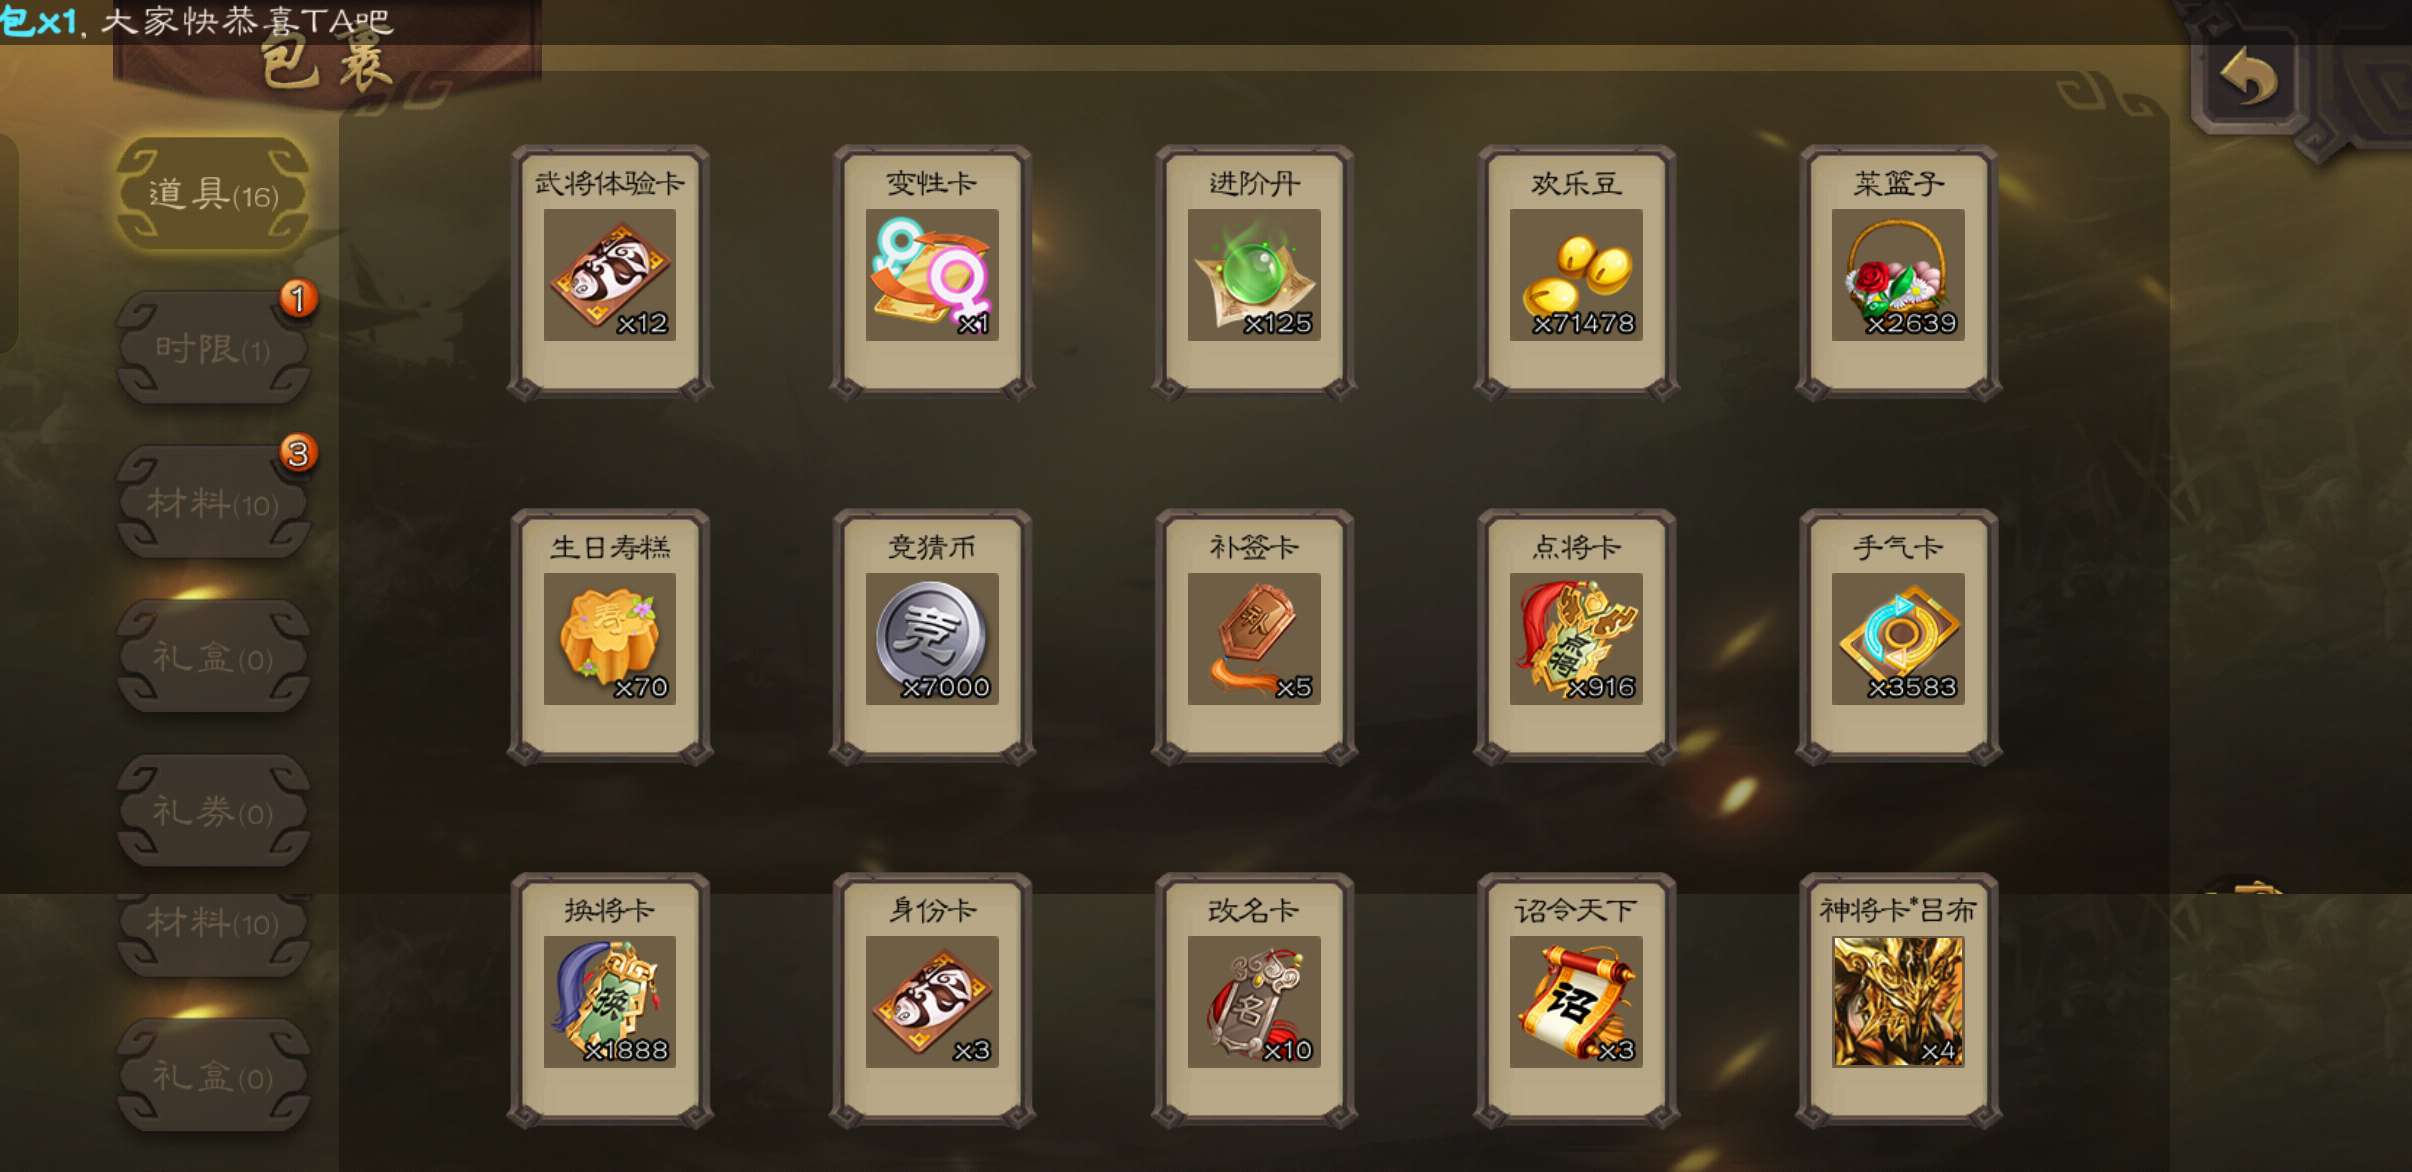
Task: Select the 诏令天下 scroll item
Action: pyautogui.click(x=1576, y=1000)
